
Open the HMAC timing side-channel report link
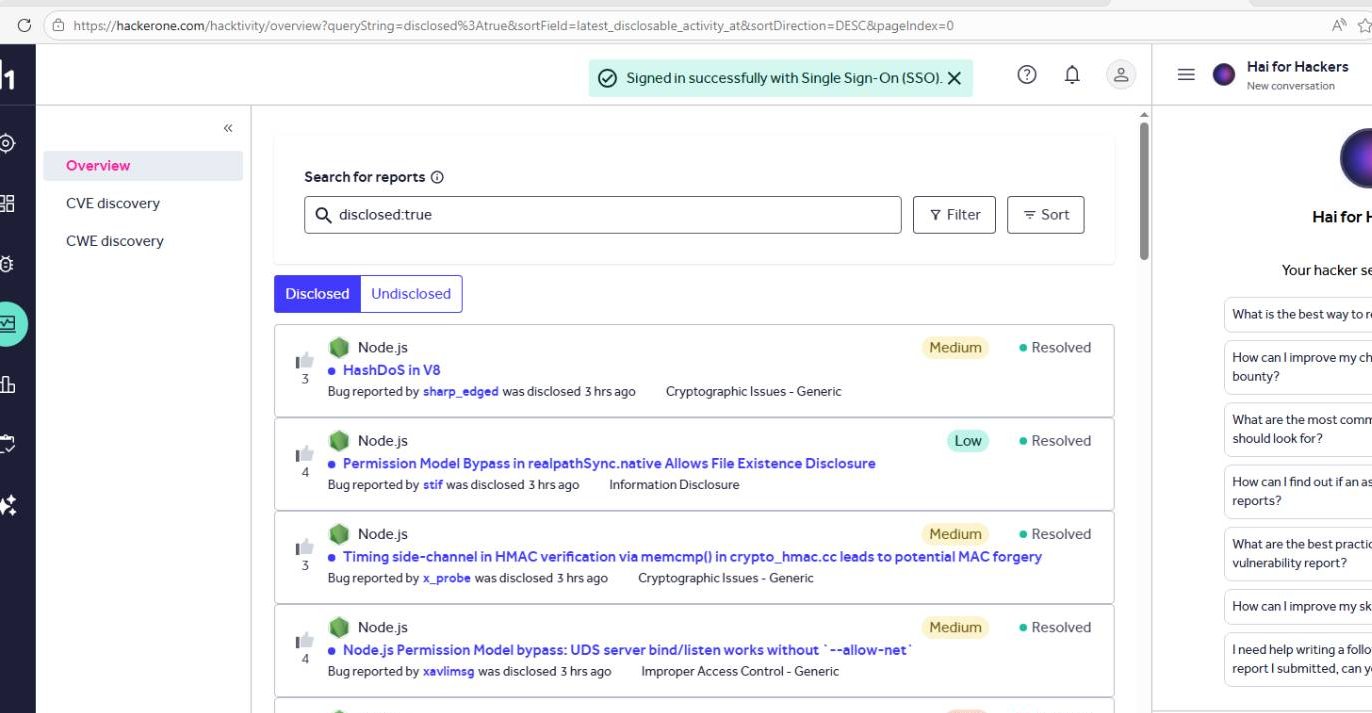coord(692,557)
